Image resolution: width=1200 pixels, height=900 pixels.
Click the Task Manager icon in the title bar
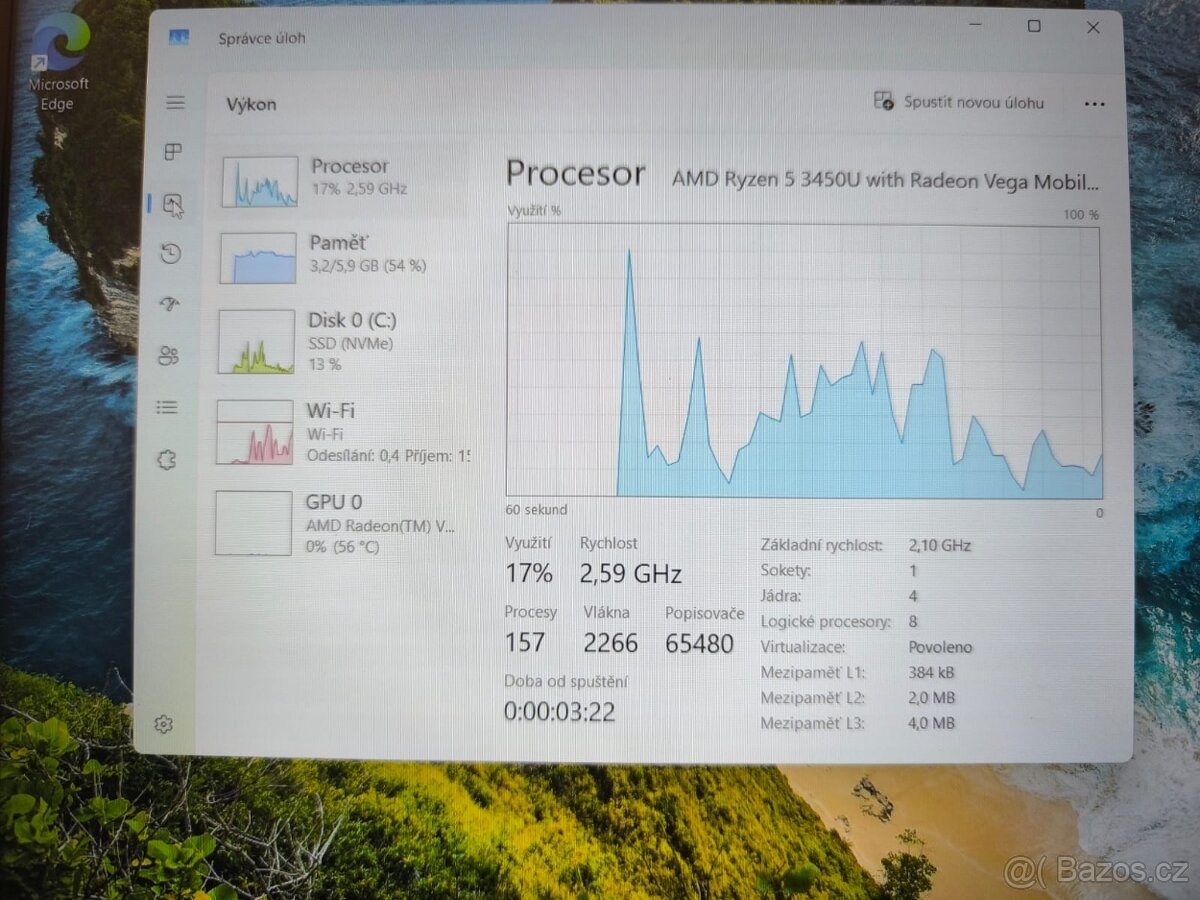pyautogui.click(x=180, y=36)
